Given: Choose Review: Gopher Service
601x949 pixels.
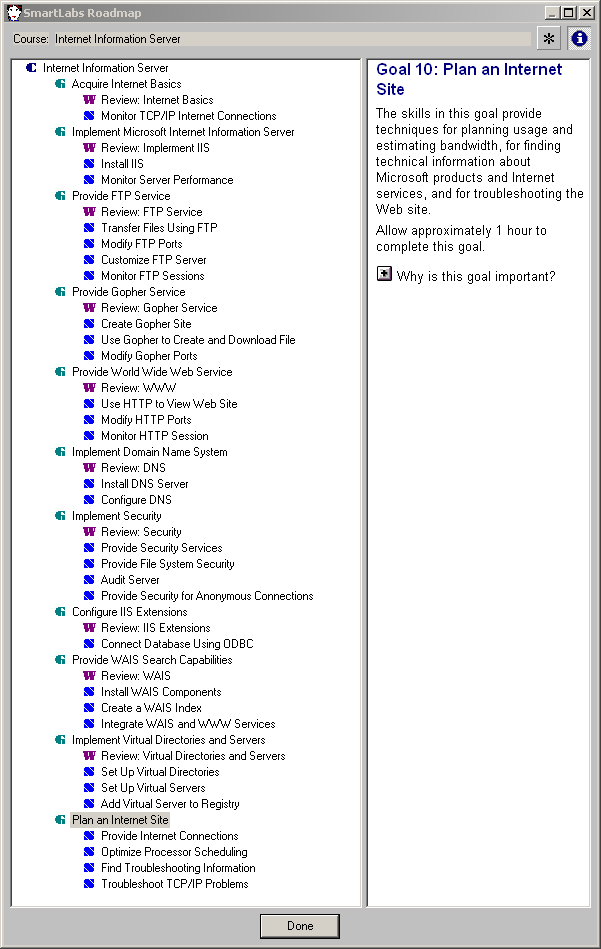Looking at the screenshot, I should pos(159,307).
